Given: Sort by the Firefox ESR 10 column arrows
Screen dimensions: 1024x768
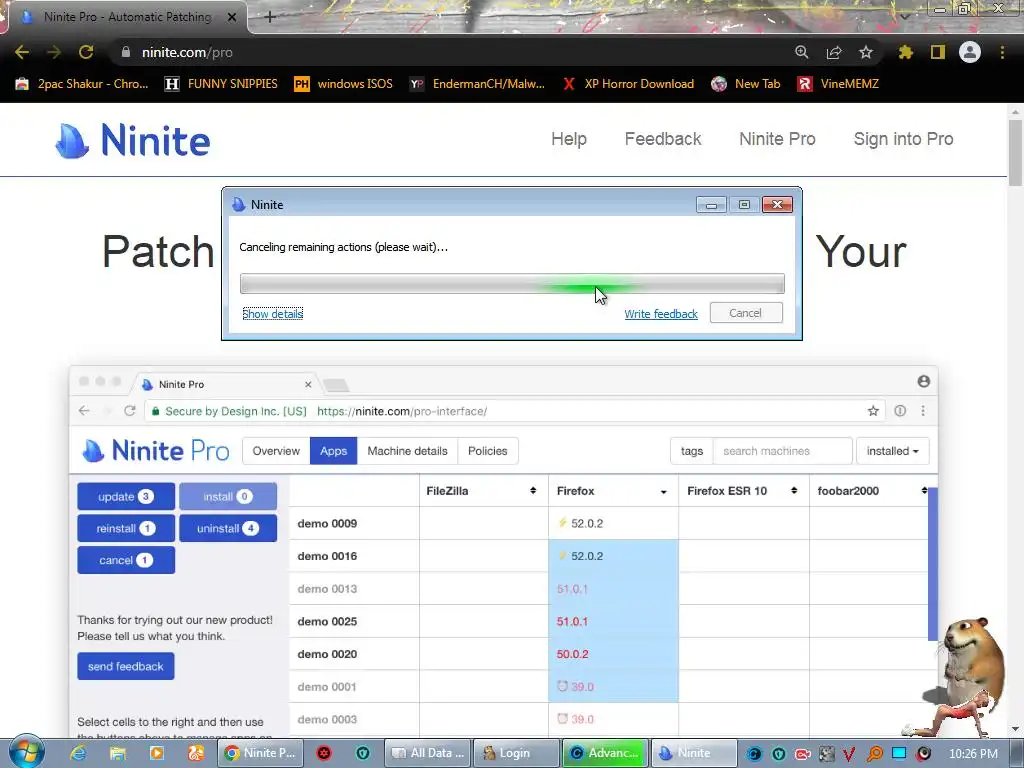Looking at the screenshot, I should tap(793, 490).
